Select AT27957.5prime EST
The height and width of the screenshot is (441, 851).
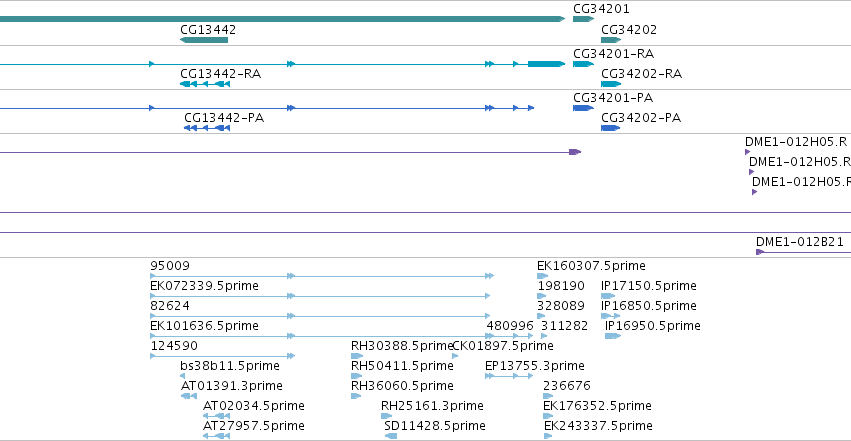coord(217,436)
